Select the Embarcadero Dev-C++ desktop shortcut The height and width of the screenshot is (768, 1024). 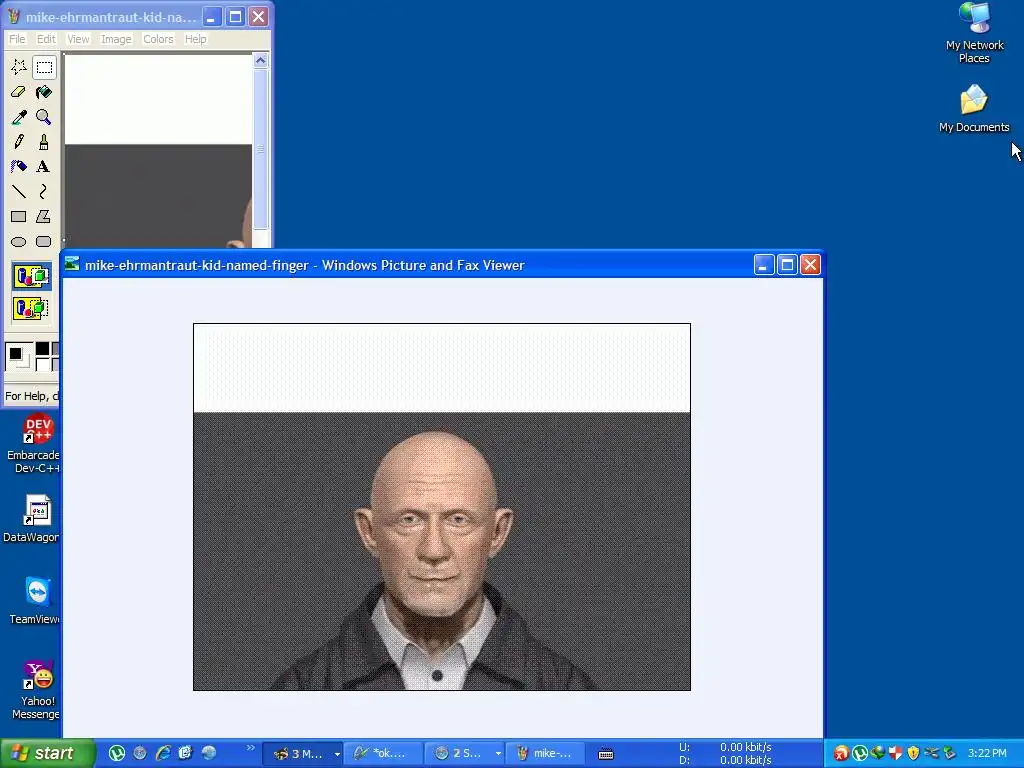(35, 443)
